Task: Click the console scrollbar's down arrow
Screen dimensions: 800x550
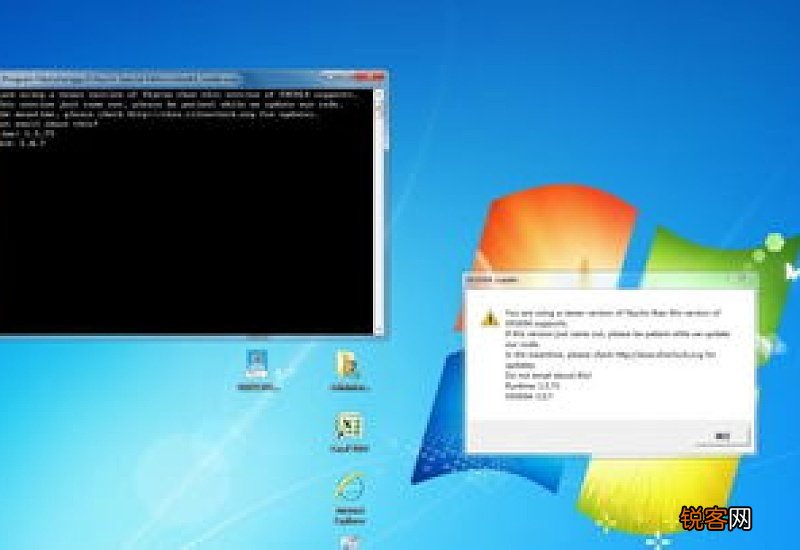Action: coord(379,327)
